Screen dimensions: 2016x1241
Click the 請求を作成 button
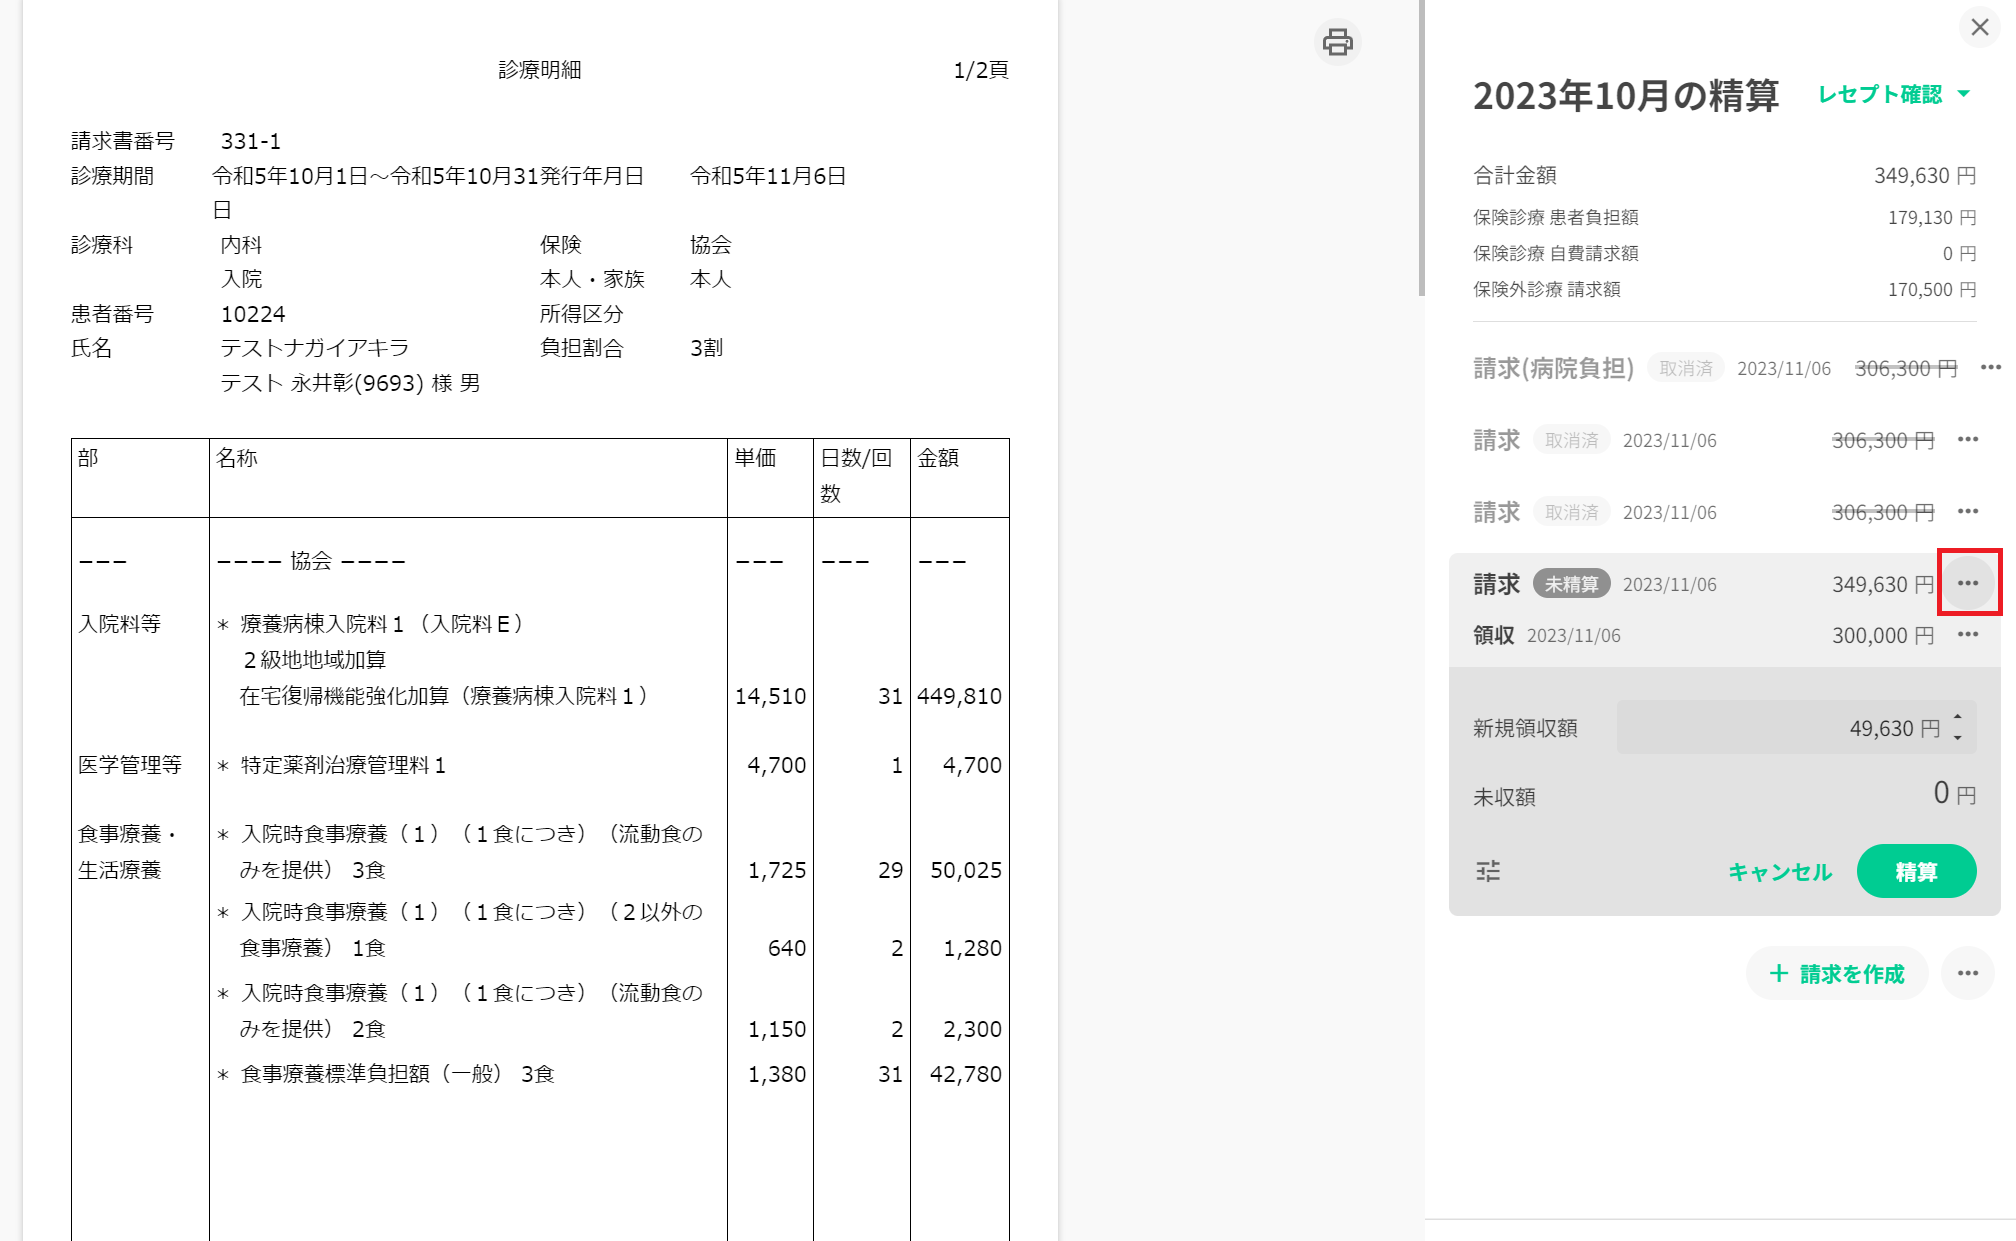(x=1836, y=973)
